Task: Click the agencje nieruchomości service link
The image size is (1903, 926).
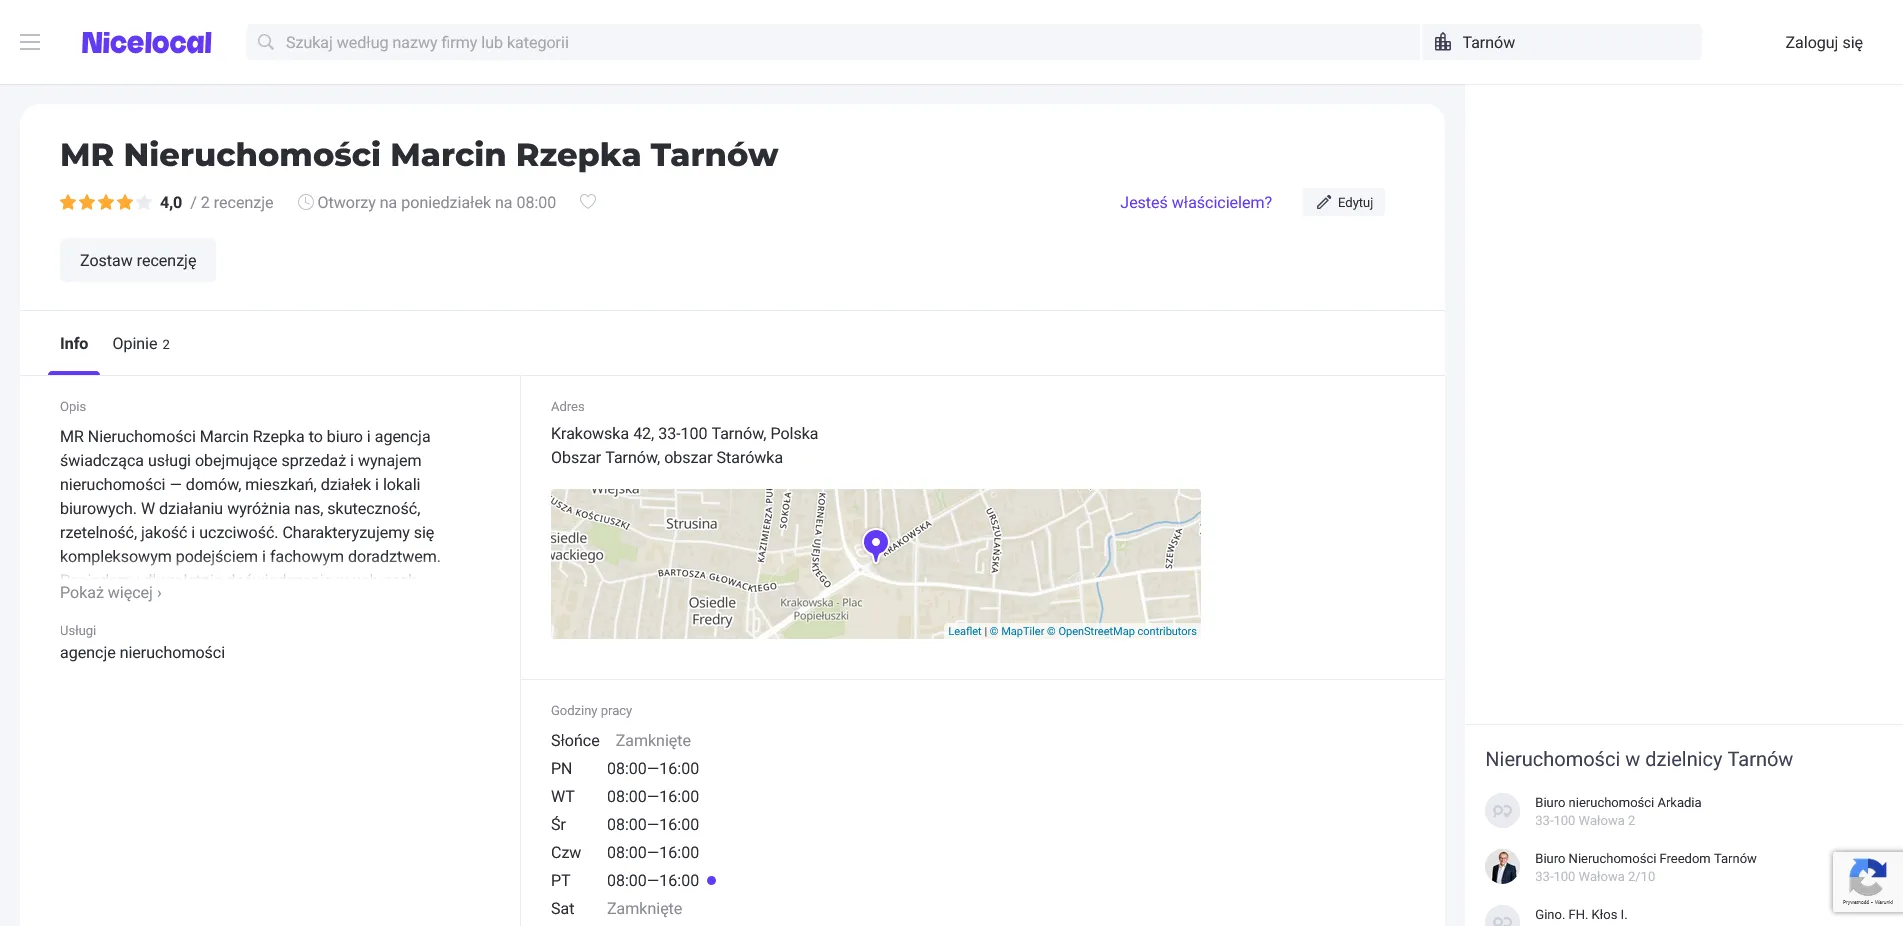Action: 142,652
